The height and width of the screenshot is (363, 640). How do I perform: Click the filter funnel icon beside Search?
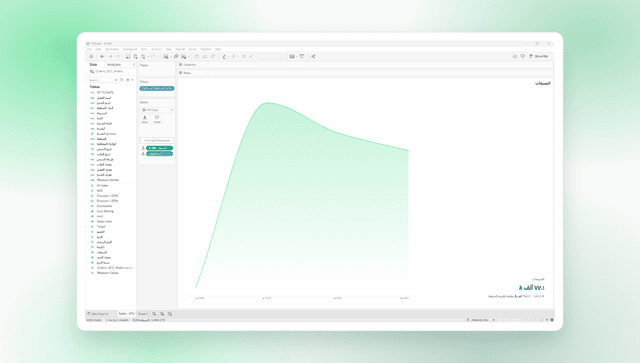pyautogui.click(x=122, y=80)
